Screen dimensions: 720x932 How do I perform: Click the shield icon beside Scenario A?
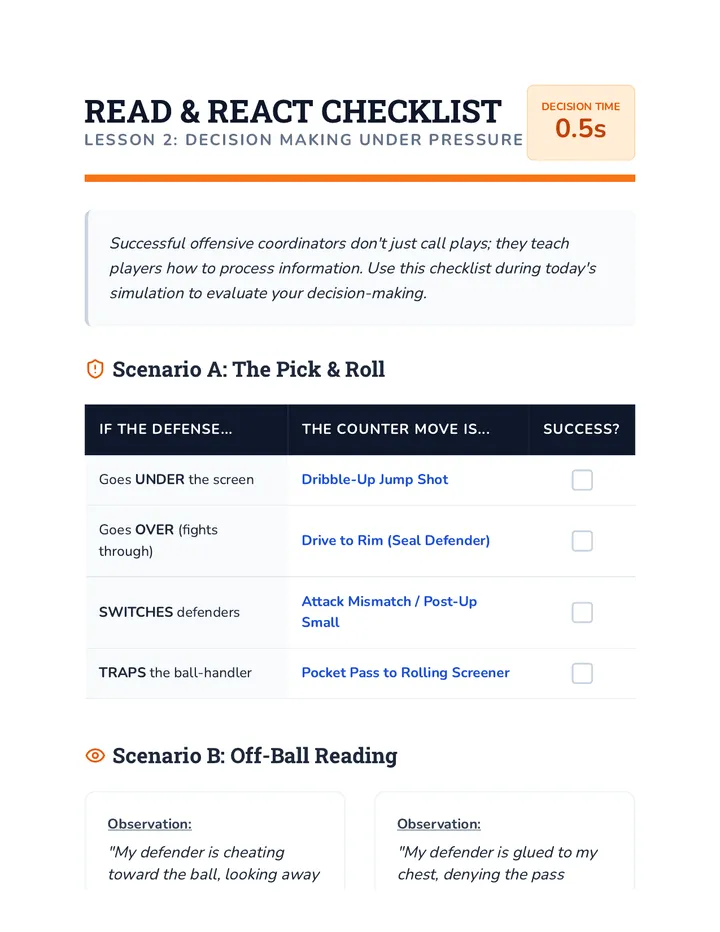(x=95, y=369)
